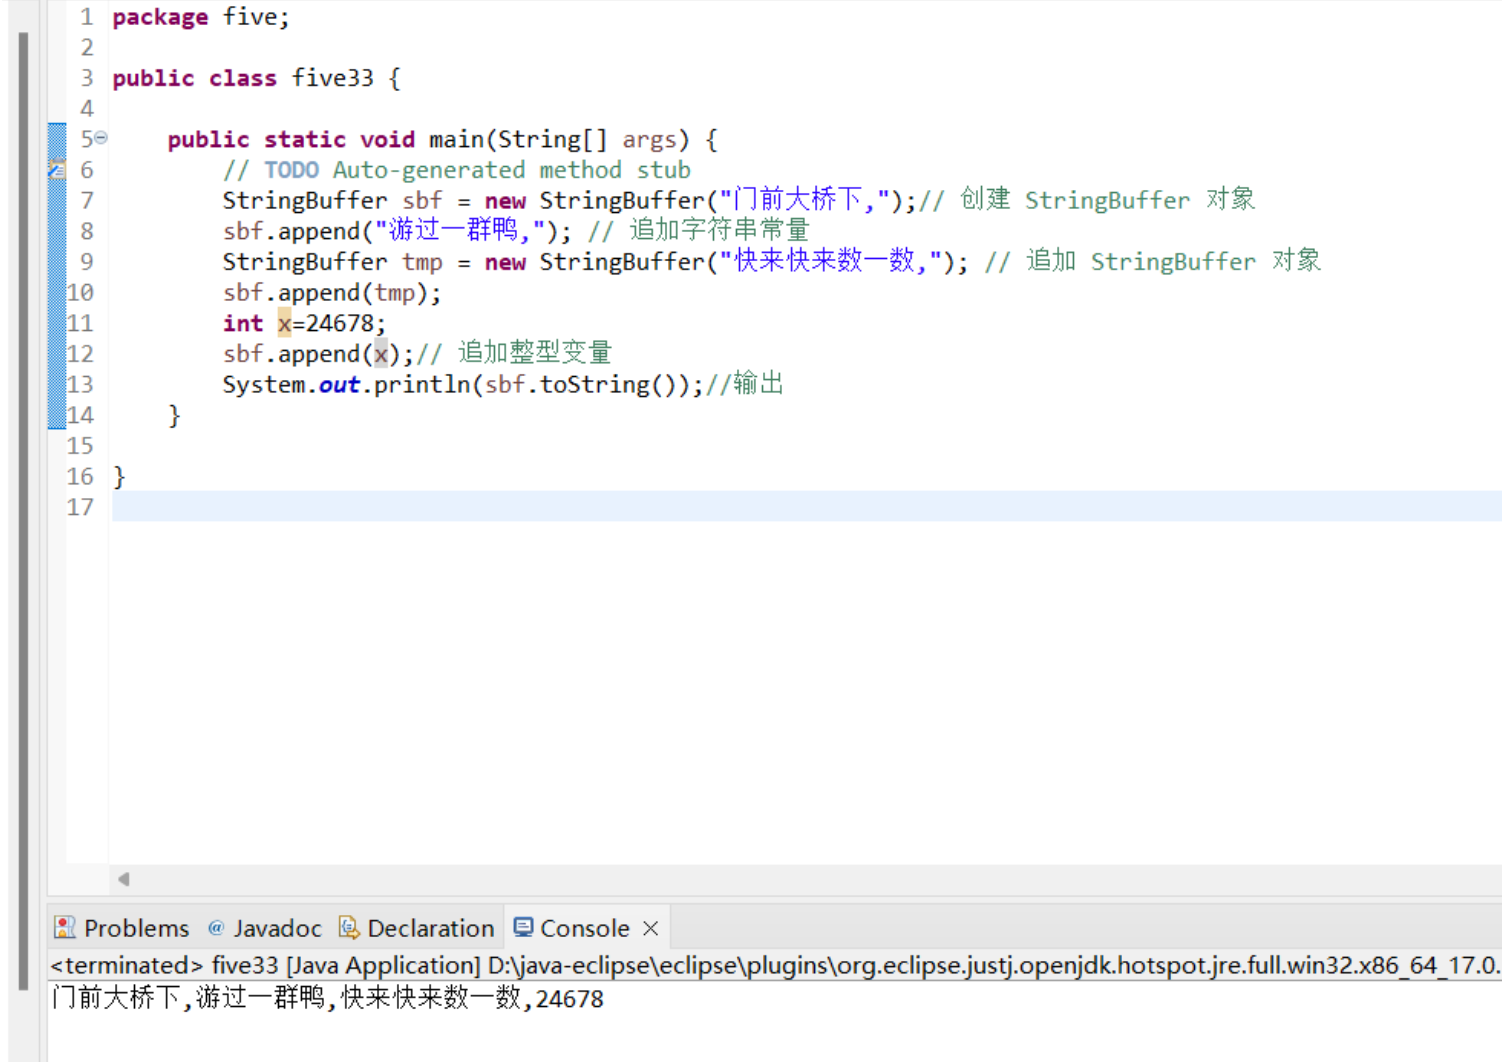
Task: Click the task marker beside line 6
Action: coord(56,169)
